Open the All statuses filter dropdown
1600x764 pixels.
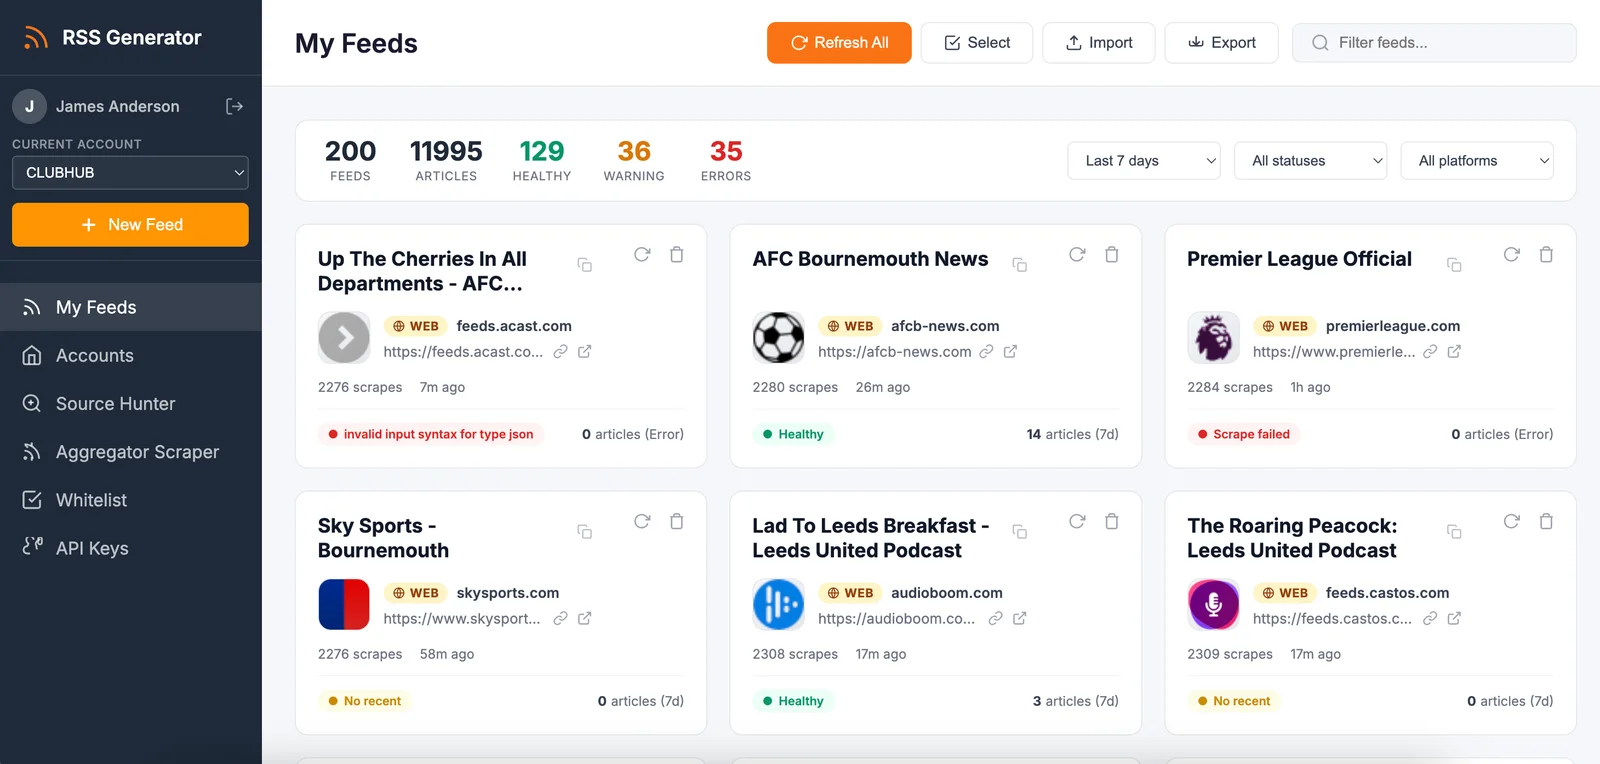click(x=1310, y=161)
